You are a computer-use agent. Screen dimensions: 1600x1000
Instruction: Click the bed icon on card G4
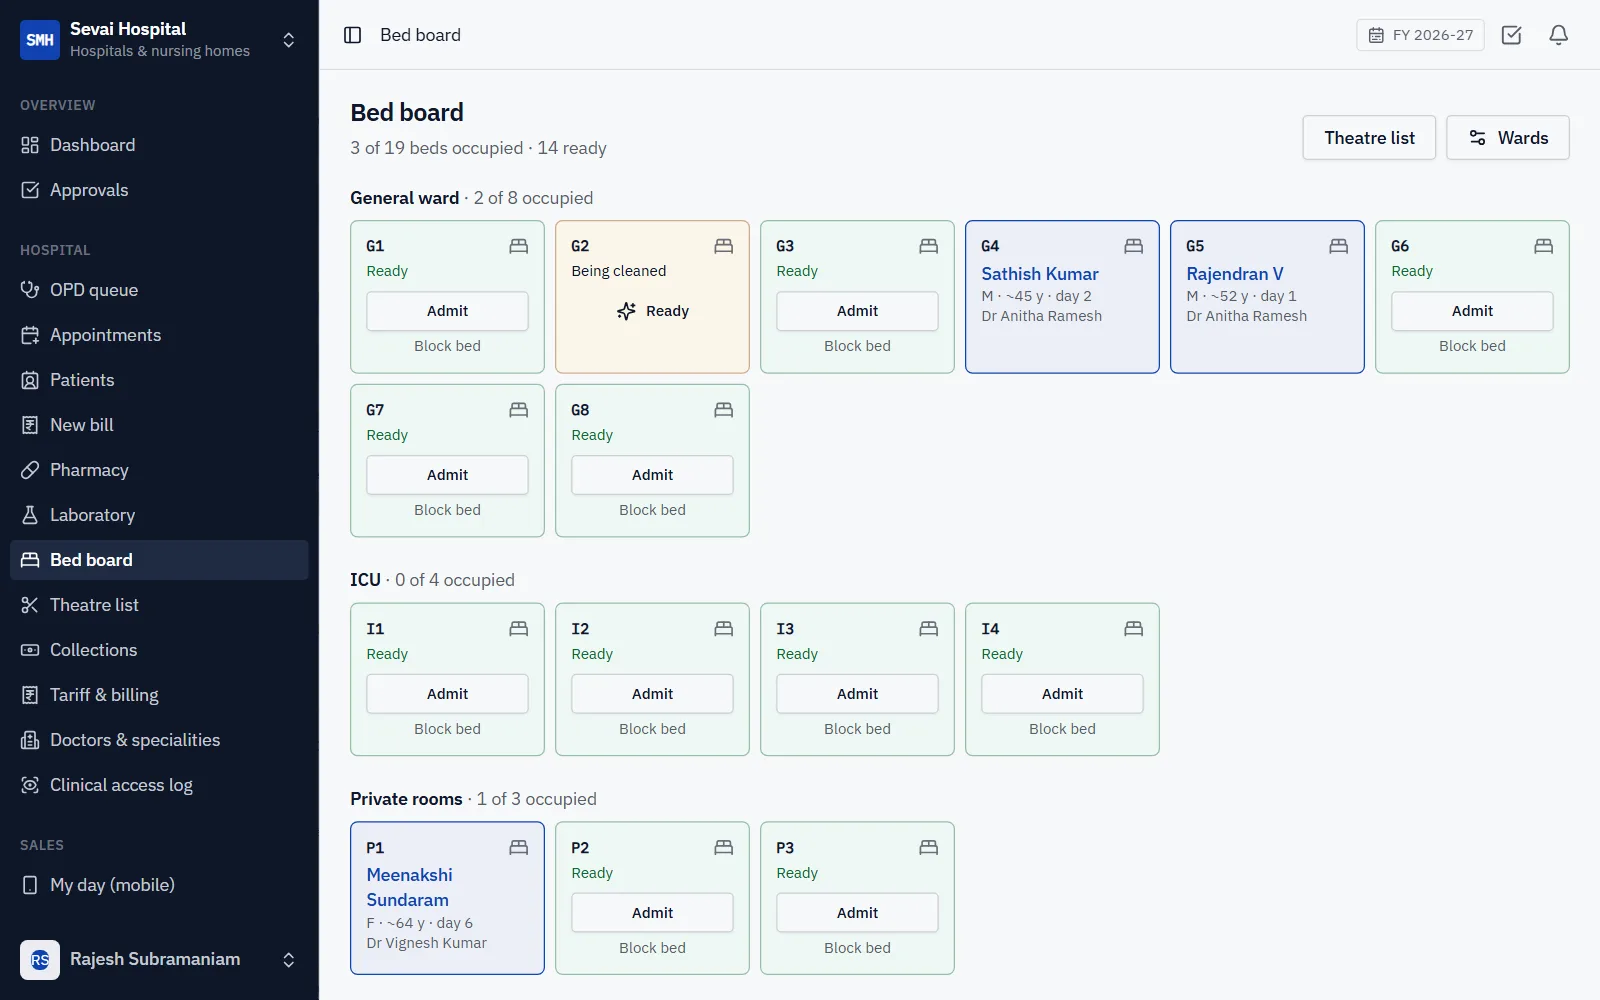pos(1133,246)
